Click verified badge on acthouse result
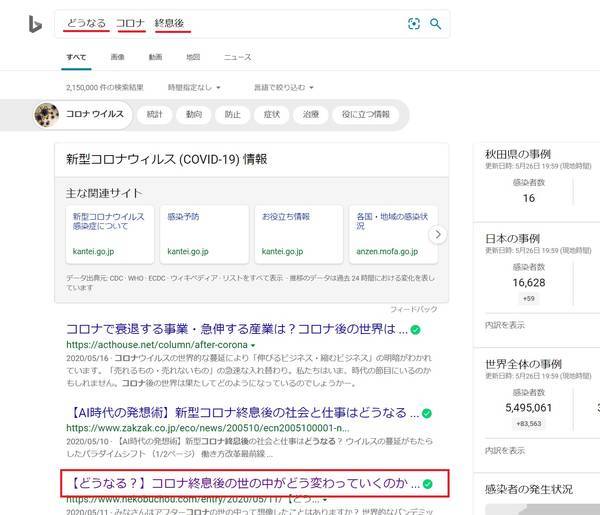This screenshot has height=515, width=600. pos(415,329)
